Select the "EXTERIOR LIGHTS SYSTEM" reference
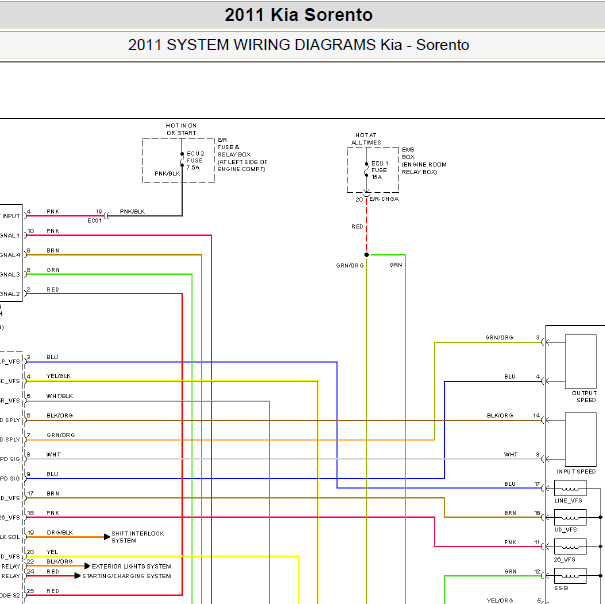This screenshot has width=605, height=604. 131,566
